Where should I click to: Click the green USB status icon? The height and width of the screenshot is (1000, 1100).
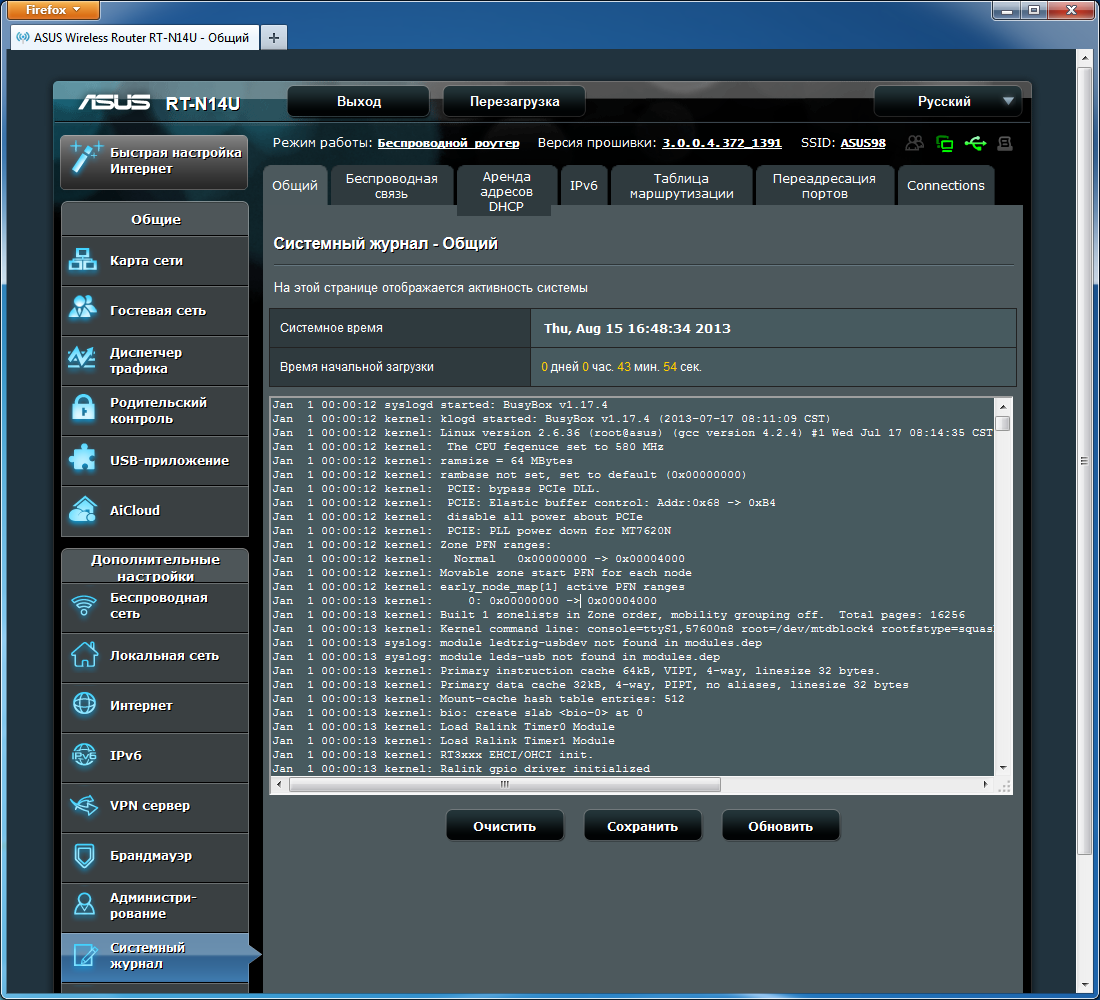[x=975, y=143]
